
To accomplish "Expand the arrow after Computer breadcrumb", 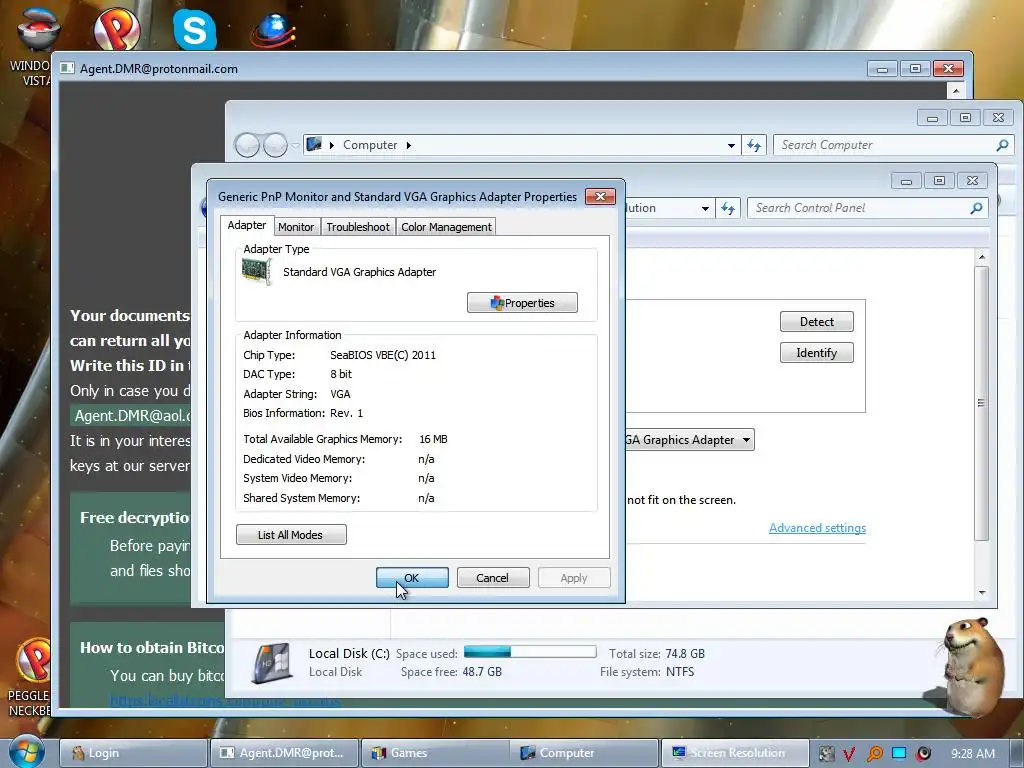I will coord(409,145).
